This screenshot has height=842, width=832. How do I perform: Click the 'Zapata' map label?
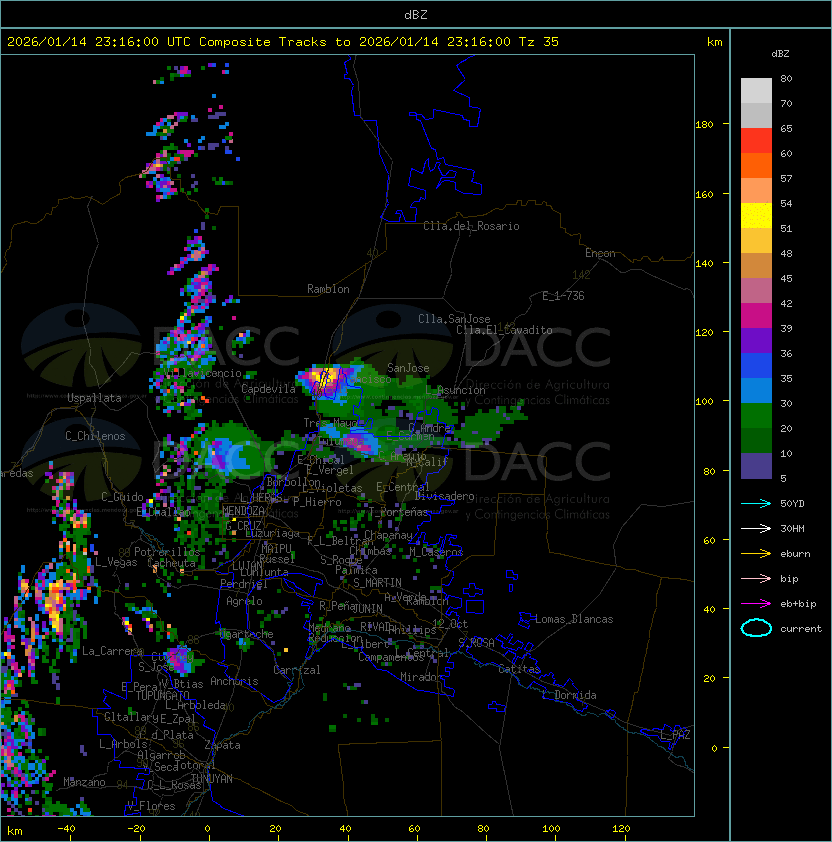click(222, 745)
